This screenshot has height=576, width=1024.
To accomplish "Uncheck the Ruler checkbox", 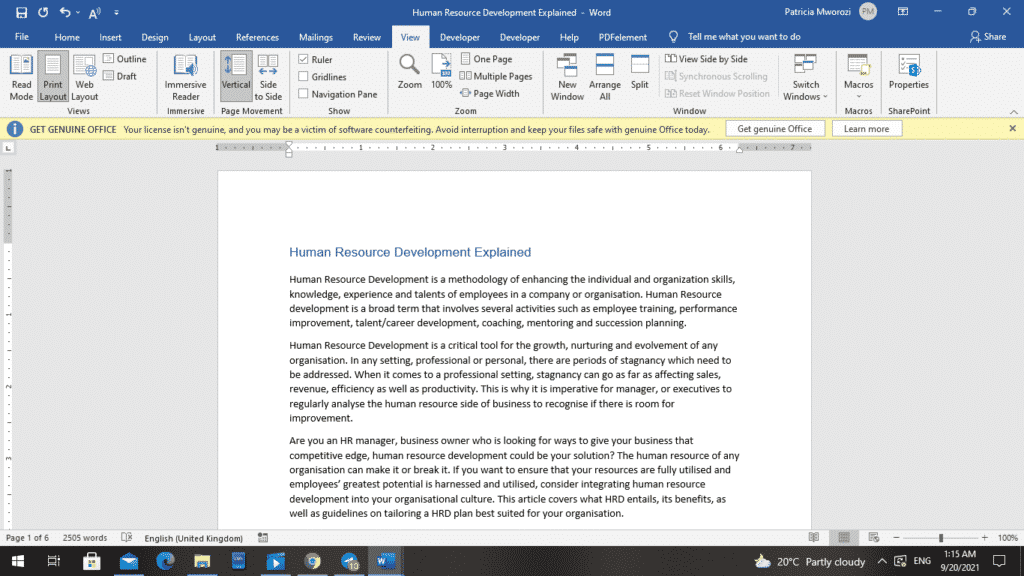I will point(304,60).
